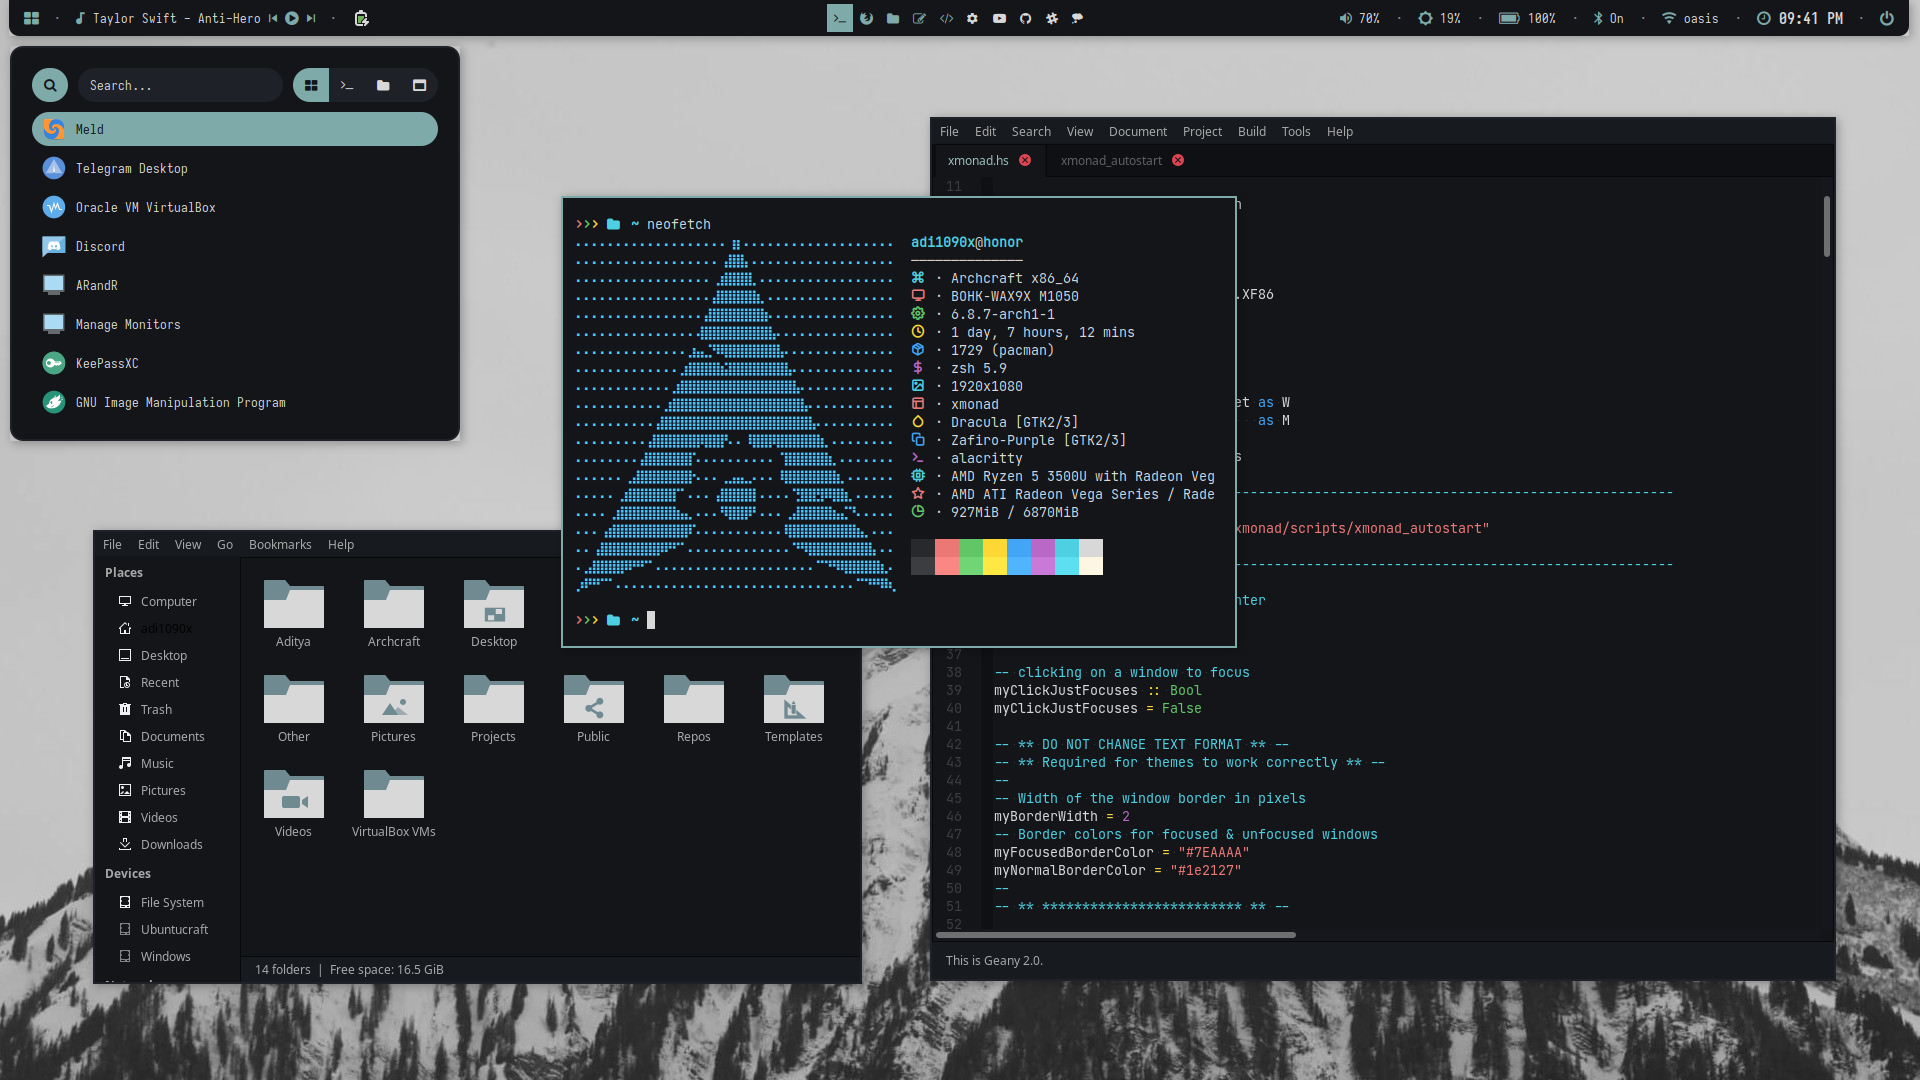Viewport: 1920px width, 1080px height.
Task: Switch to the Firefox workspace icon
Action: (x=866, y=18)
